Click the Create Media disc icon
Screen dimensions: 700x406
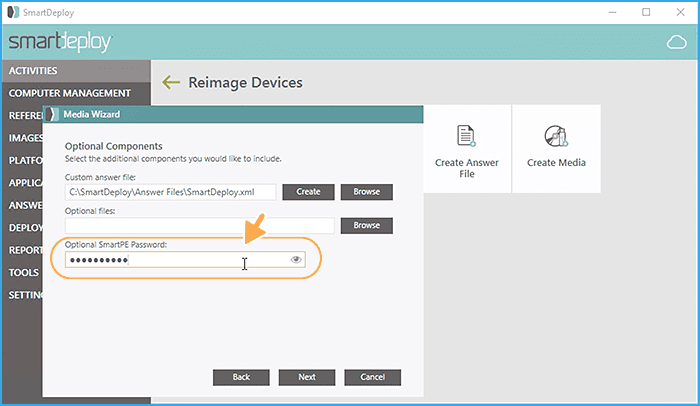click(x=556, y=136)
